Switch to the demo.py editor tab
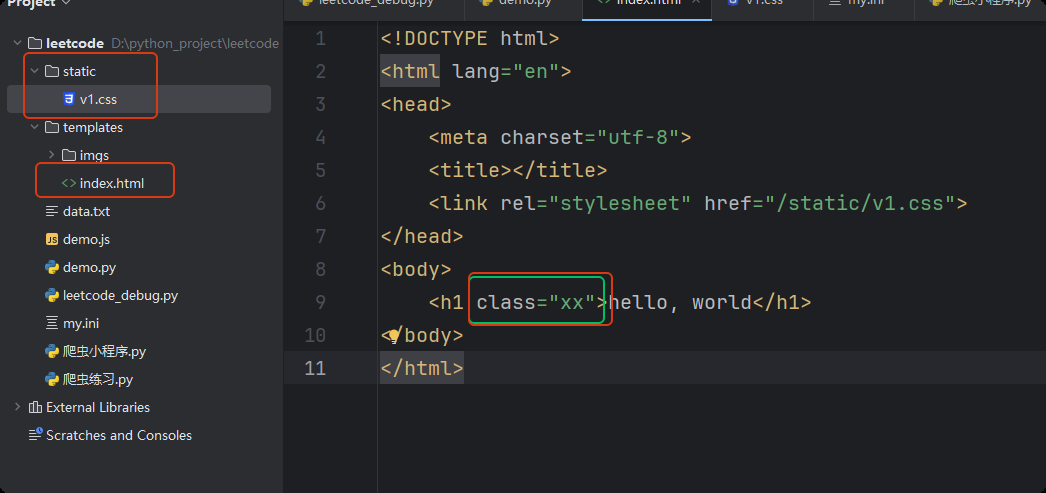1046x493 pixels. [x=524, y=3]
